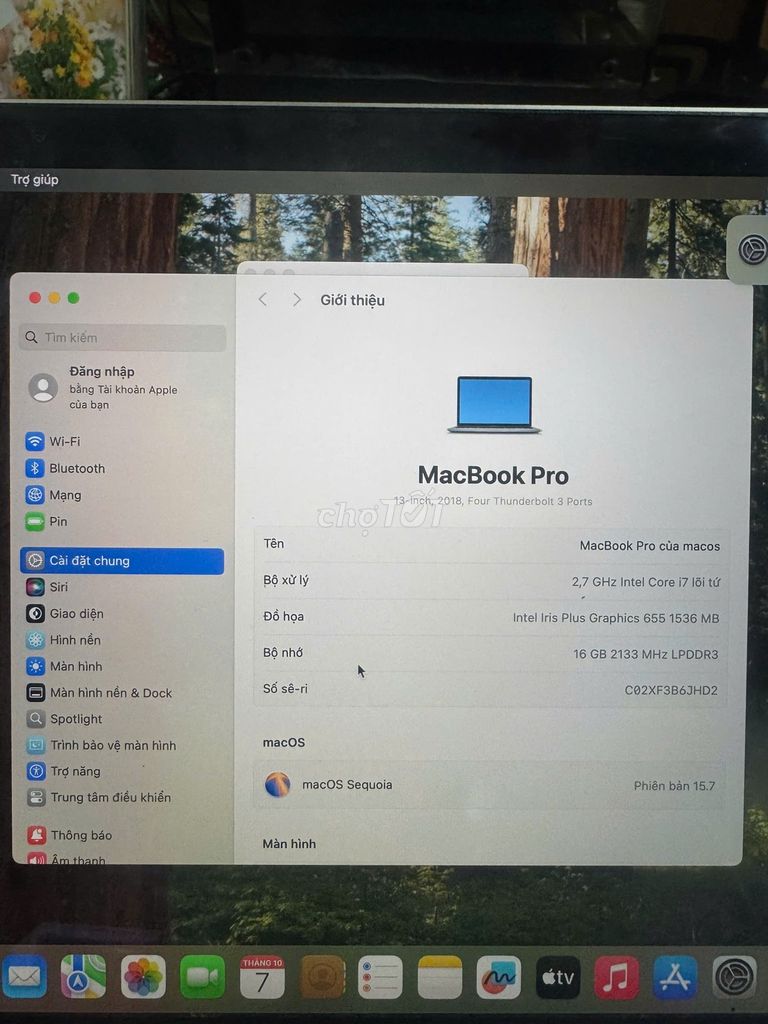Go forward with the right chevron
768x1024 pixels.
tap(296, 300)
